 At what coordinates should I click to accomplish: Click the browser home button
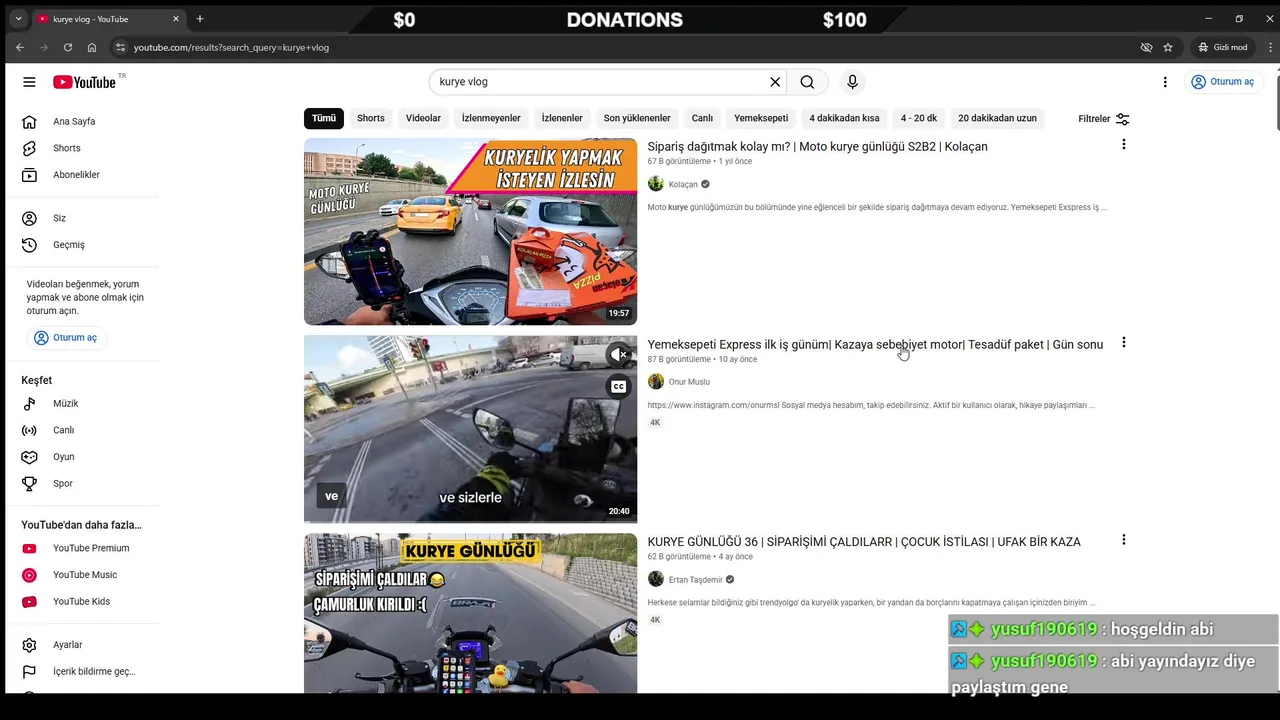[92, 47]
